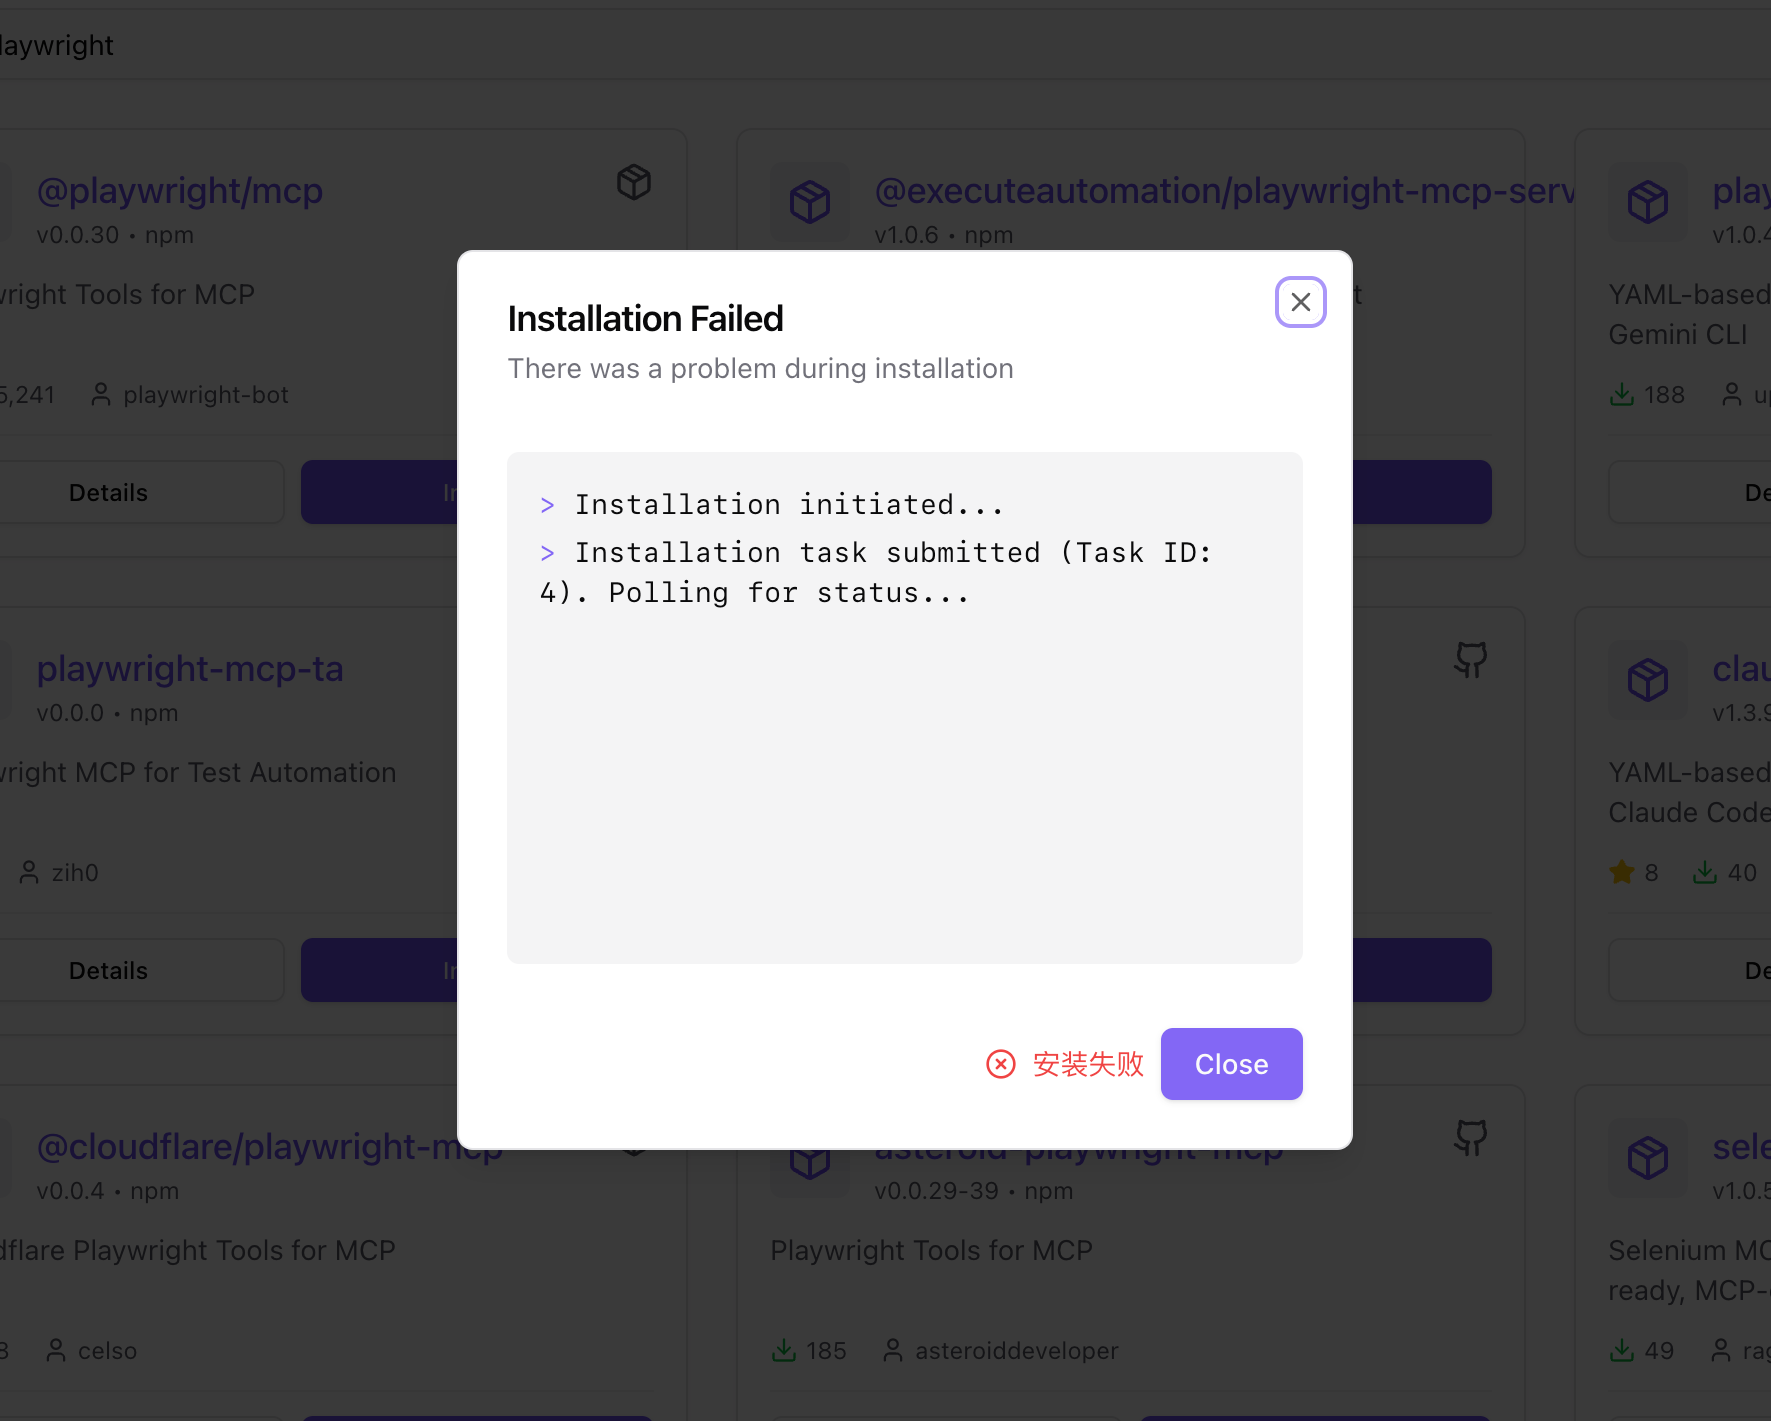This screenshot has width=1772, height=1422.
Task: Open the GitHub icon on the middle-row card
Action: coord(1470,660)
